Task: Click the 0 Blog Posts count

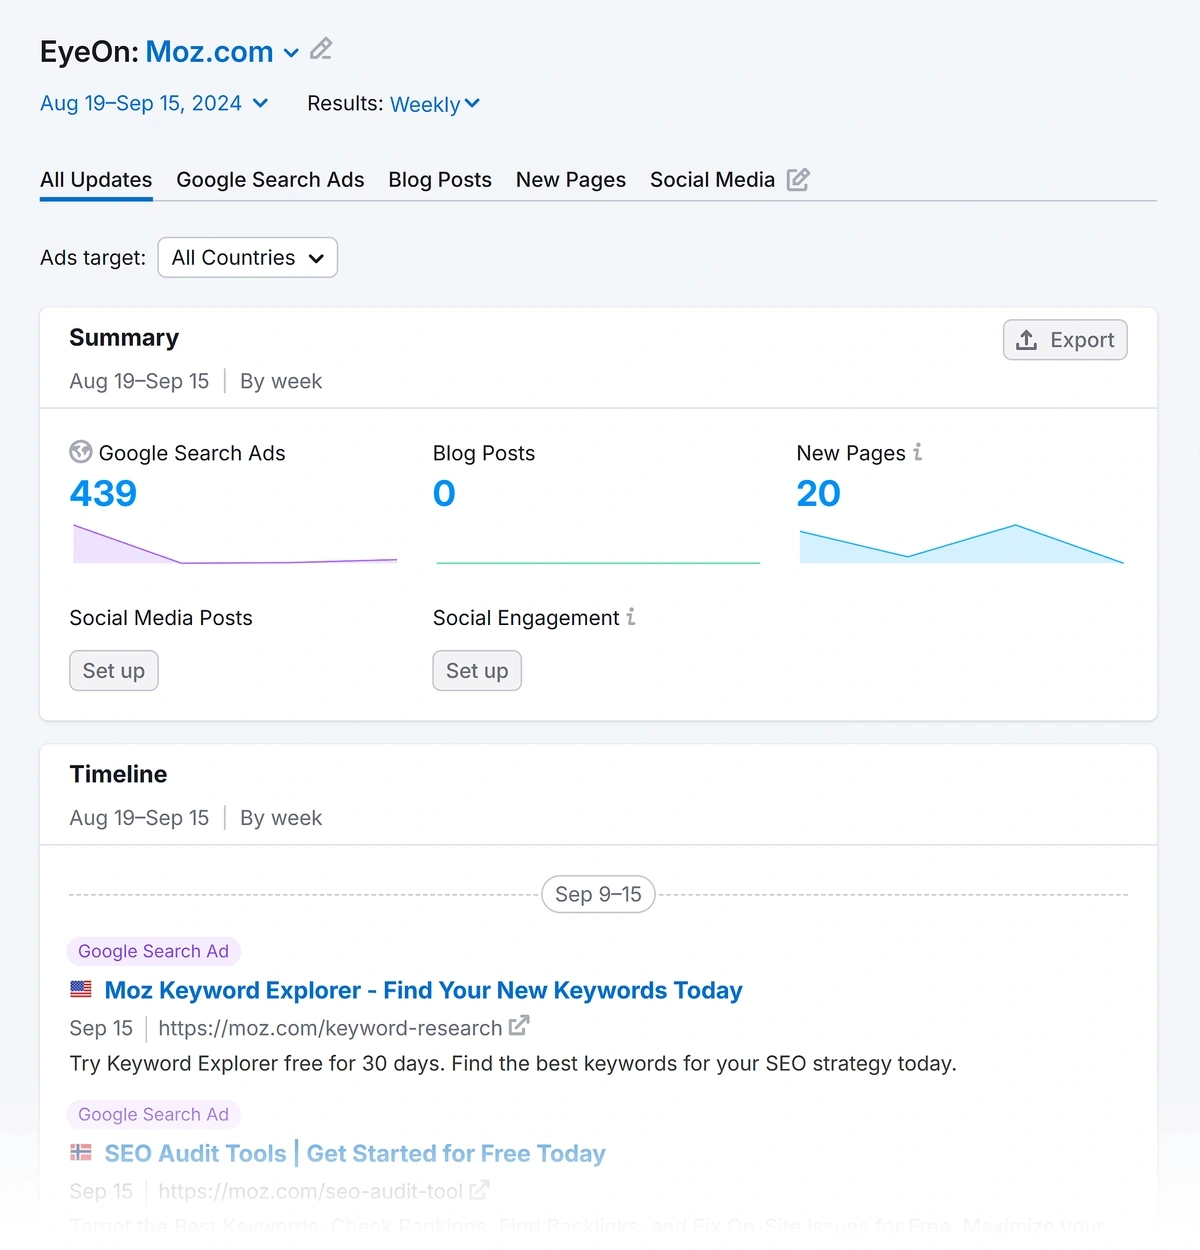Action: (x=444, y=493)
